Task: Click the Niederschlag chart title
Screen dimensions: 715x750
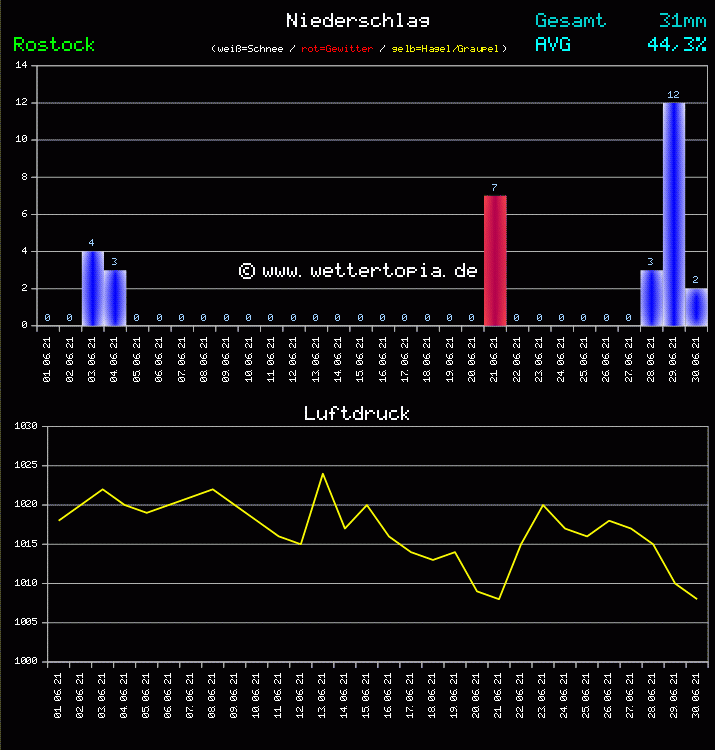Action: [357, 20]
